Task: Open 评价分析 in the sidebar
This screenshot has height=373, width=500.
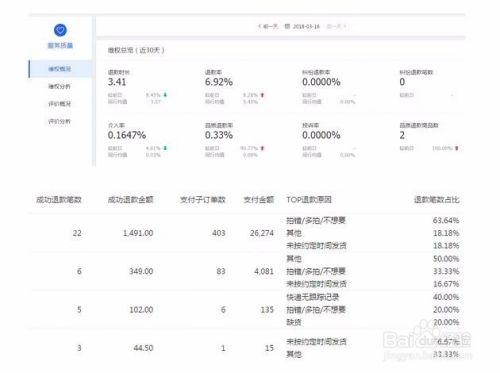Action: click(59, 121)
